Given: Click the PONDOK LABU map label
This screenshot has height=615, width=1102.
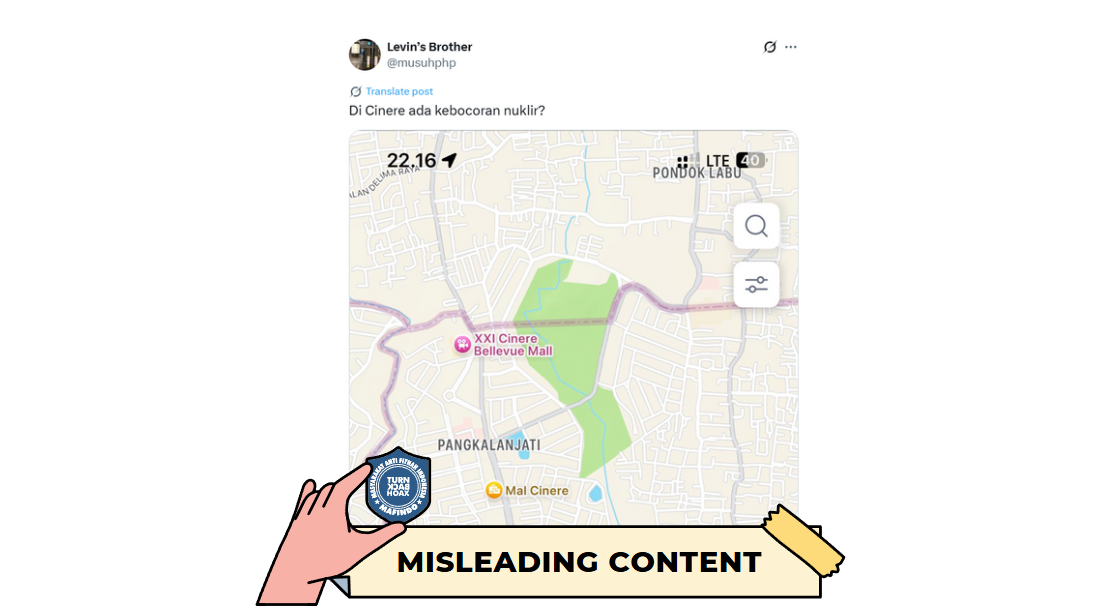Looking at the screenshot, I should point(697,173).
